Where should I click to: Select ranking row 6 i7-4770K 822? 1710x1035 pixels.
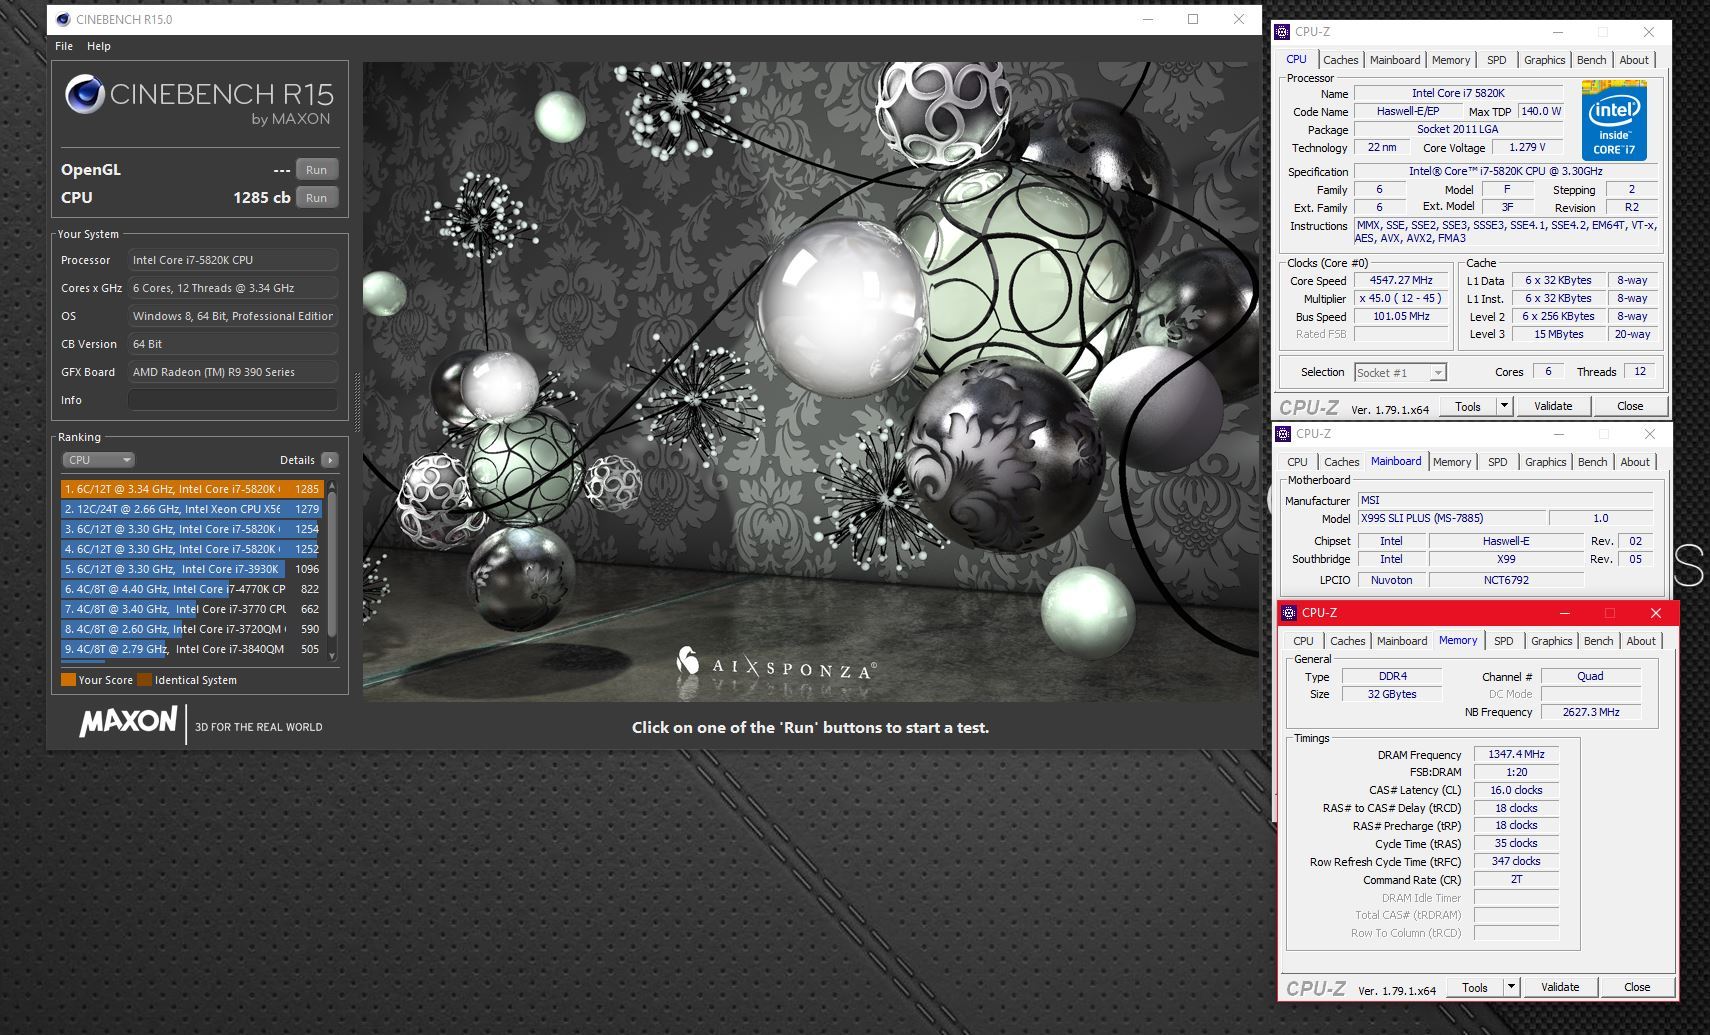[x=192, y=589]
